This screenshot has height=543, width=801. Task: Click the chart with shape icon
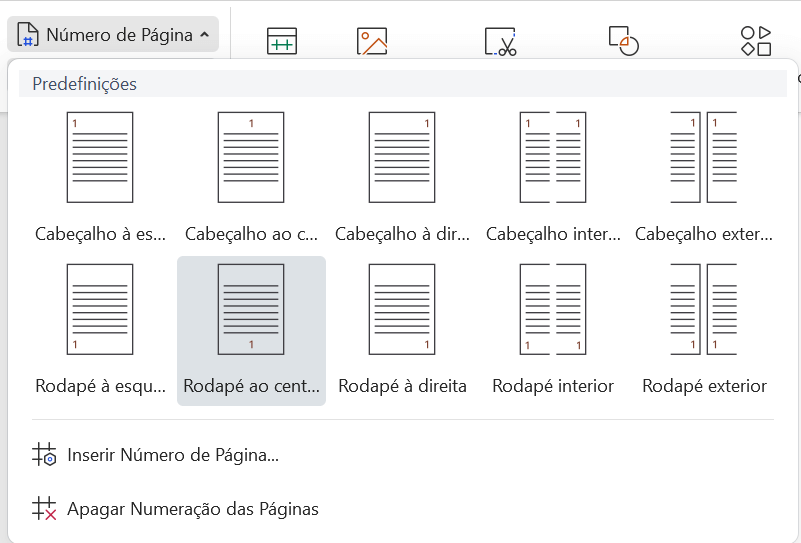(x=624, y=41)
